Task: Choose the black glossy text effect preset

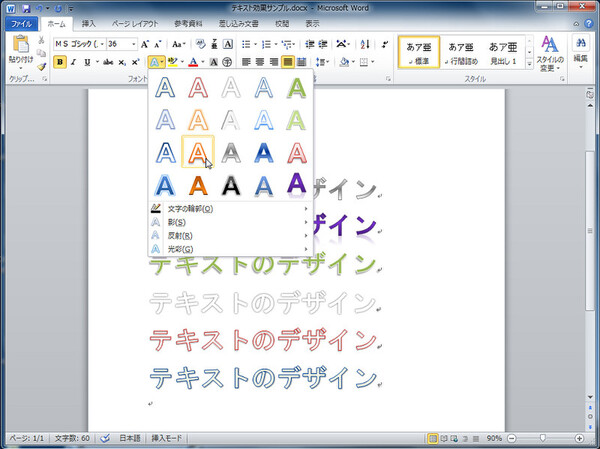Action: 231,185
